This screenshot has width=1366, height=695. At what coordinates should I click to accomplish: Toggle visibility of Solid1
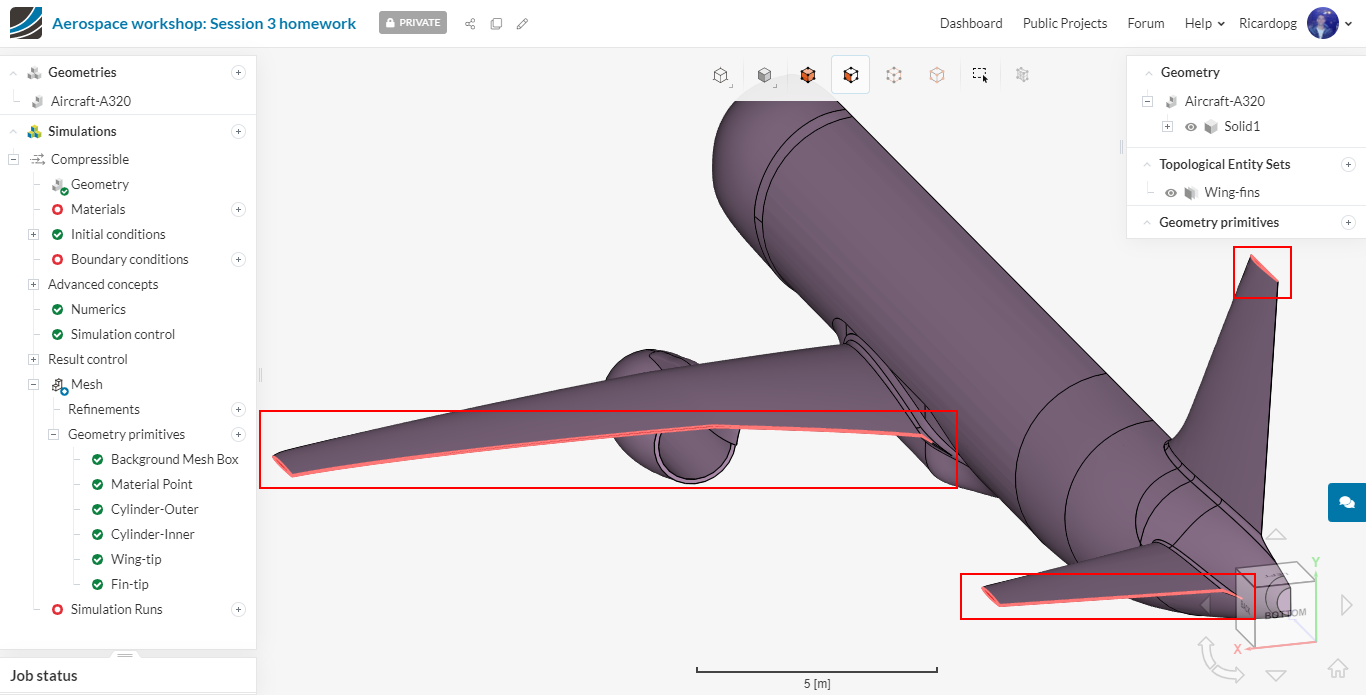point(1191,127)
